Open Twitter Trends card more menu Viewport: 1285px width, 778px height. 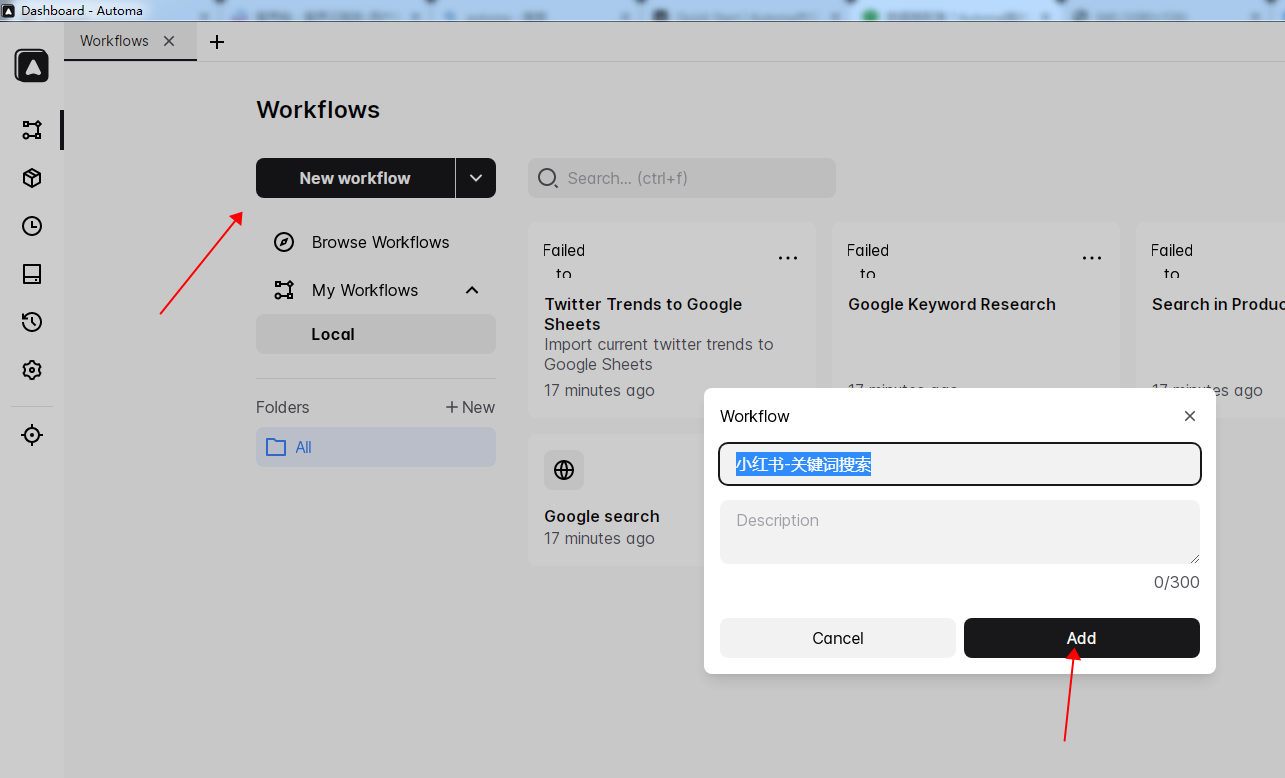(788, 258)
